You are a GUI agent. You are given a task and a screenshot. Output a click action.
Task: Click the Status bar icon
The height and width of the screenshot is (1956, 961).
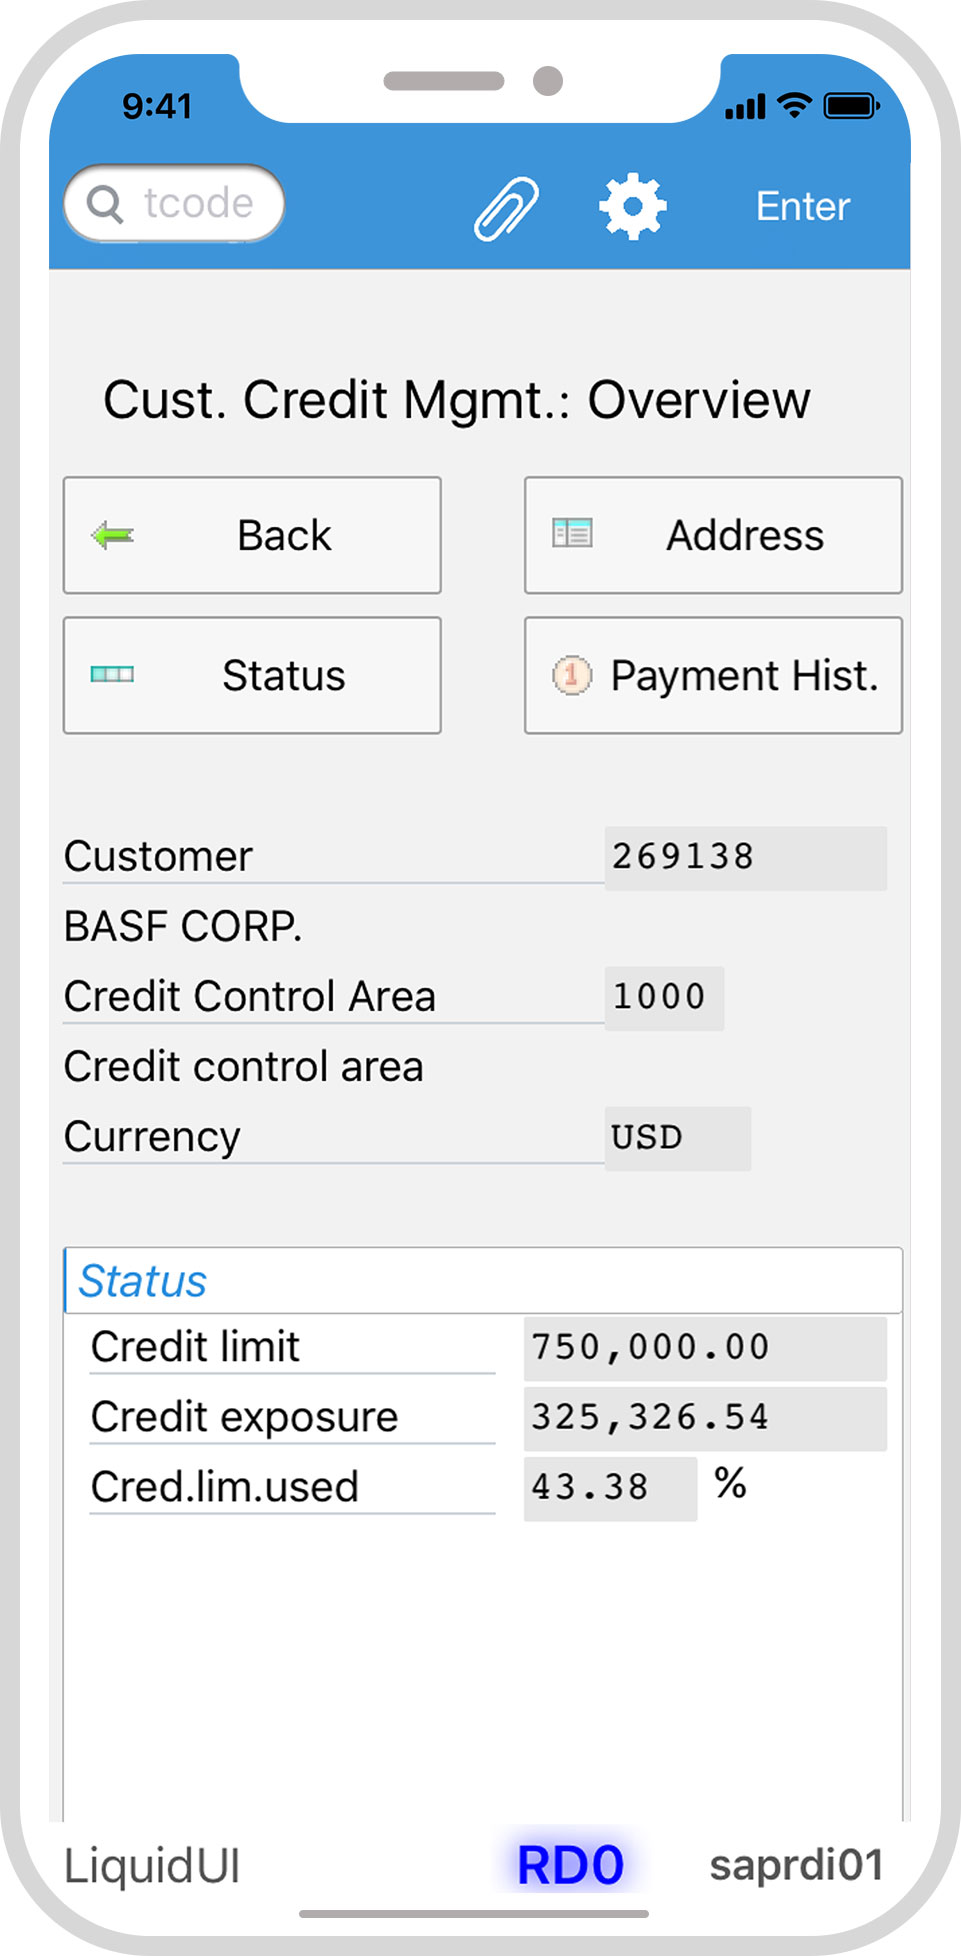click(x=112, y=675)
